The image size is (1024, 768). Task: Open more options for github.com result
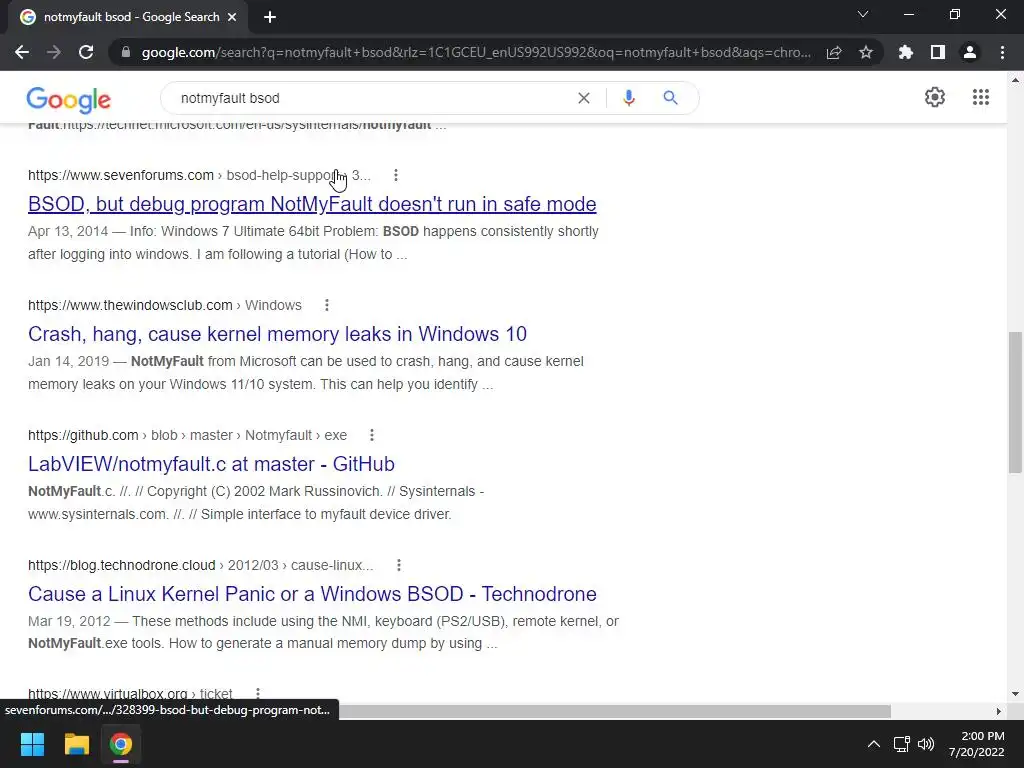click(x=372, y=435)
